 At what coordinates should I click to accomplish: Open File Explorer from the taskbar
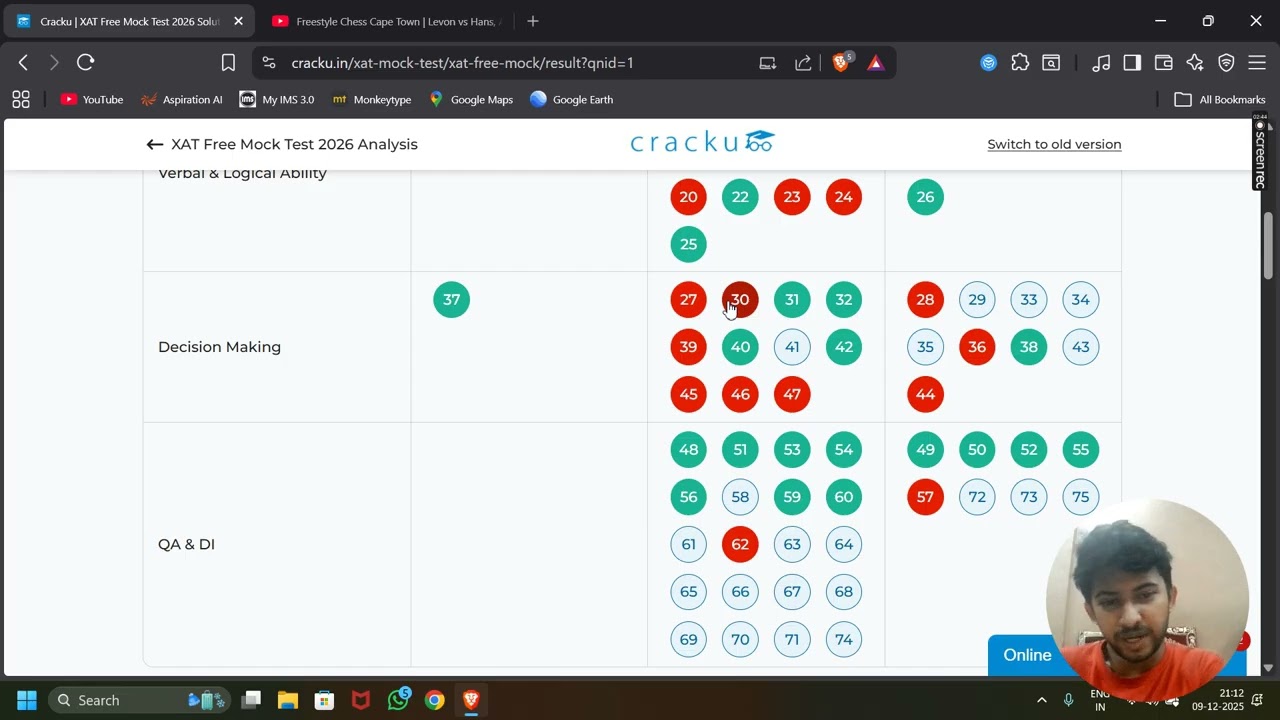(x=288, y=700)
